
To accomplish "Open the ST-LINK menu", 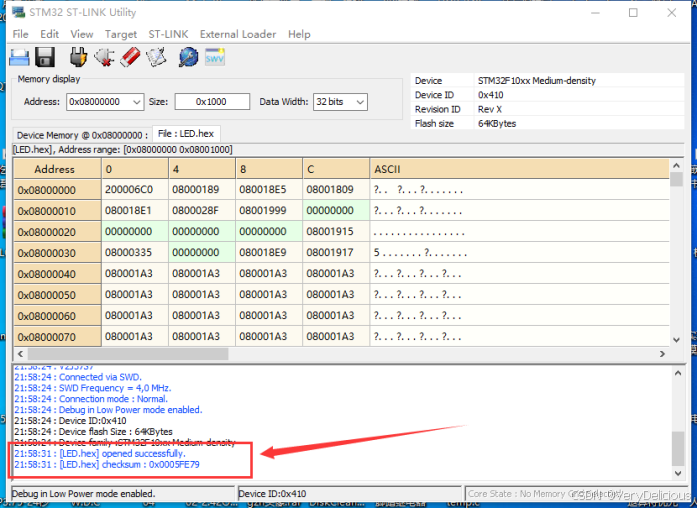I will coord(168,34).
